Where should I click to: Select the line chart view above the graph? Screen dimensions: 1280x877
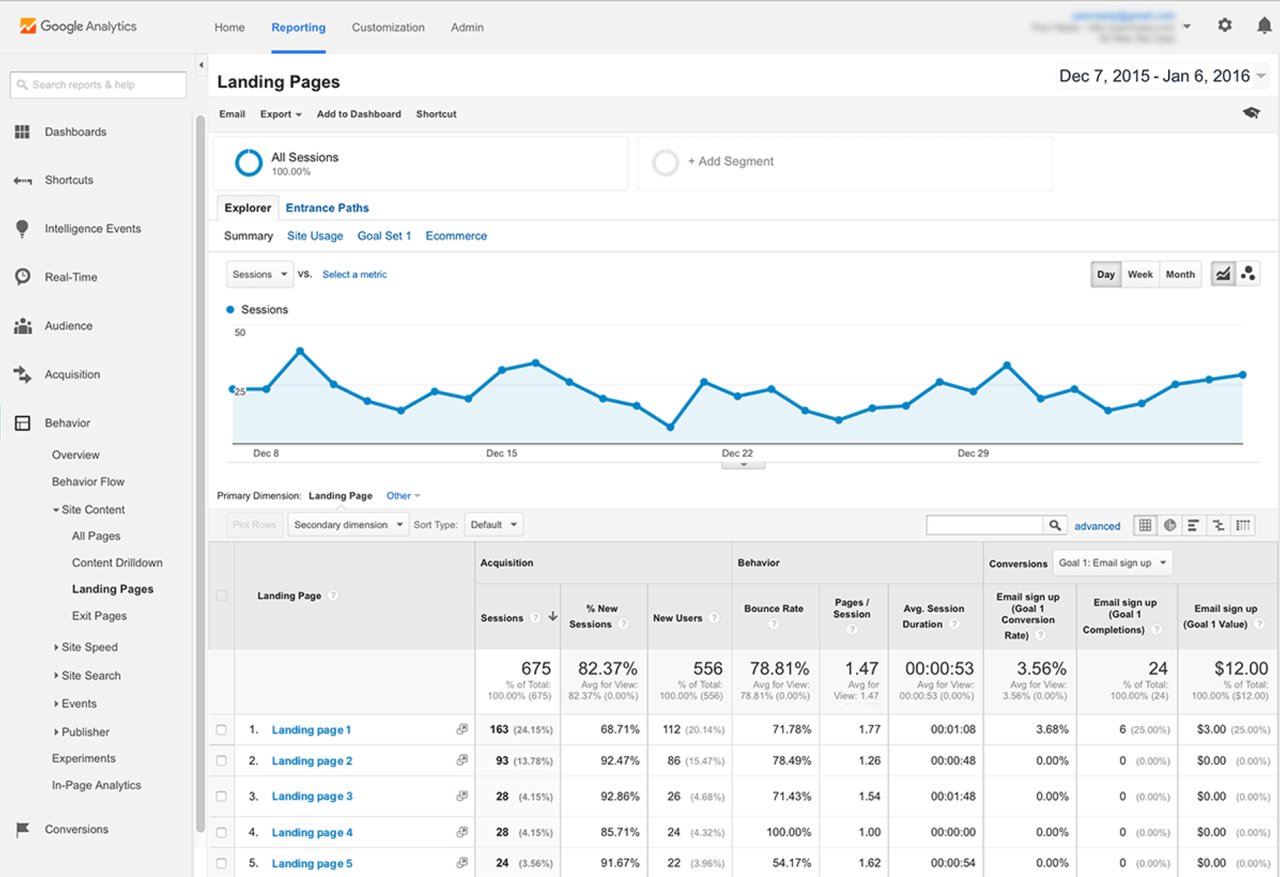pos(1222,273)
